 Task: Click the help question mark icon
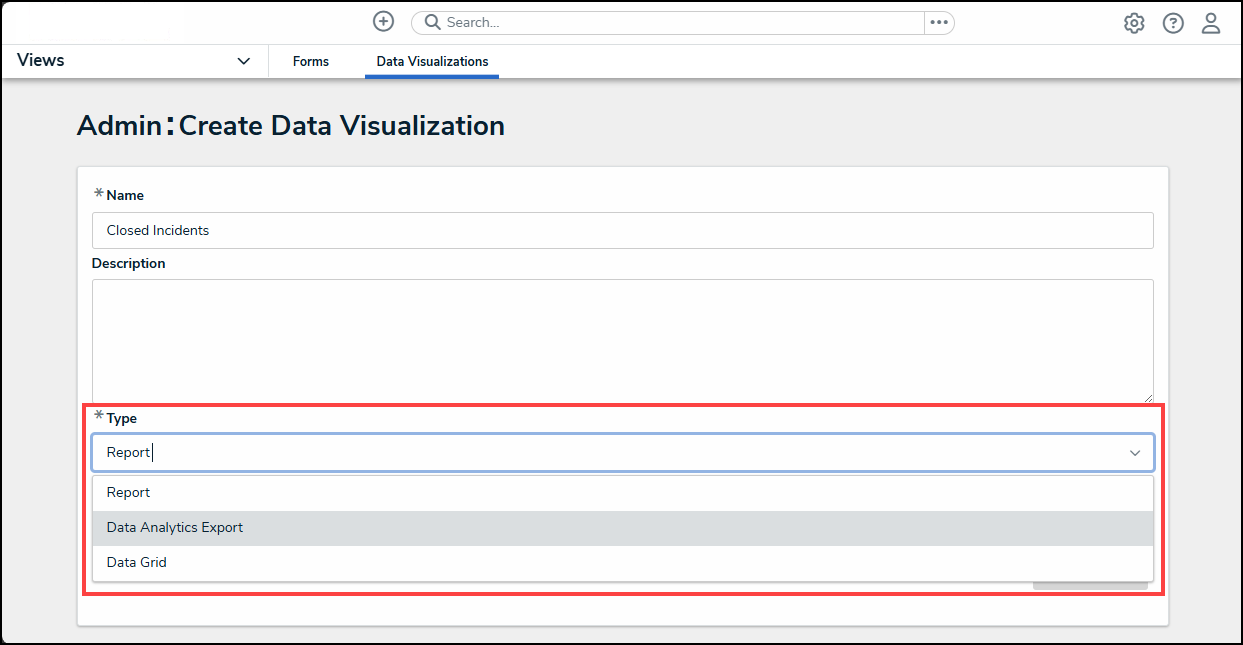[x=1173, y=23]
